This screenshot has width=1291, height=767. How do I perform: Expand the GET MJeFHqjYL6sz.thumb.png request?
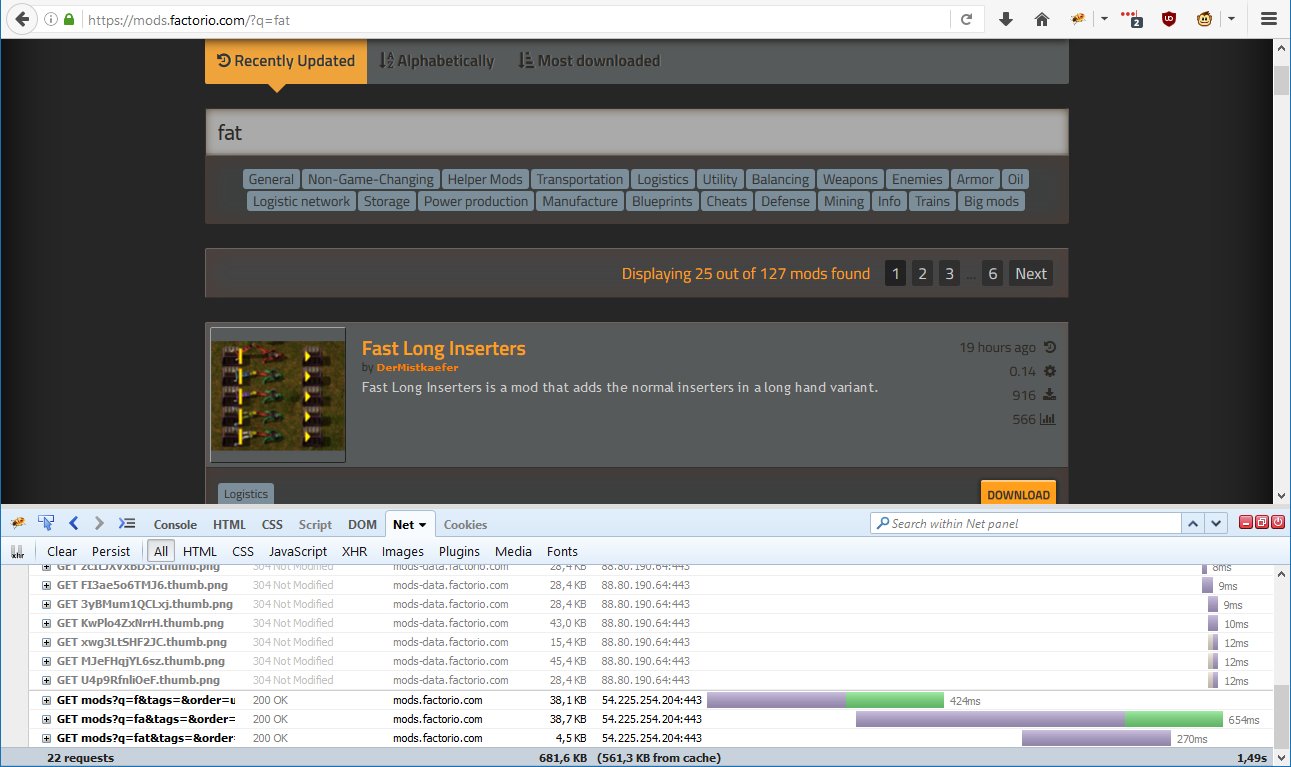pyautogui.click(x=46, y=661)
